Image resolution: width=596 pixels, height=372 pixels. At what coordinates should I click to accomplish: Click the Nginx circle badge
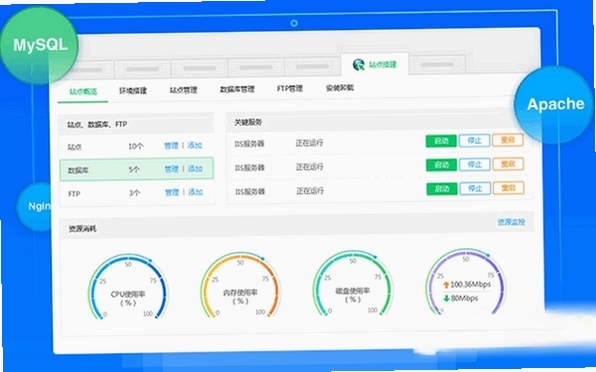[x=35, y=206]
